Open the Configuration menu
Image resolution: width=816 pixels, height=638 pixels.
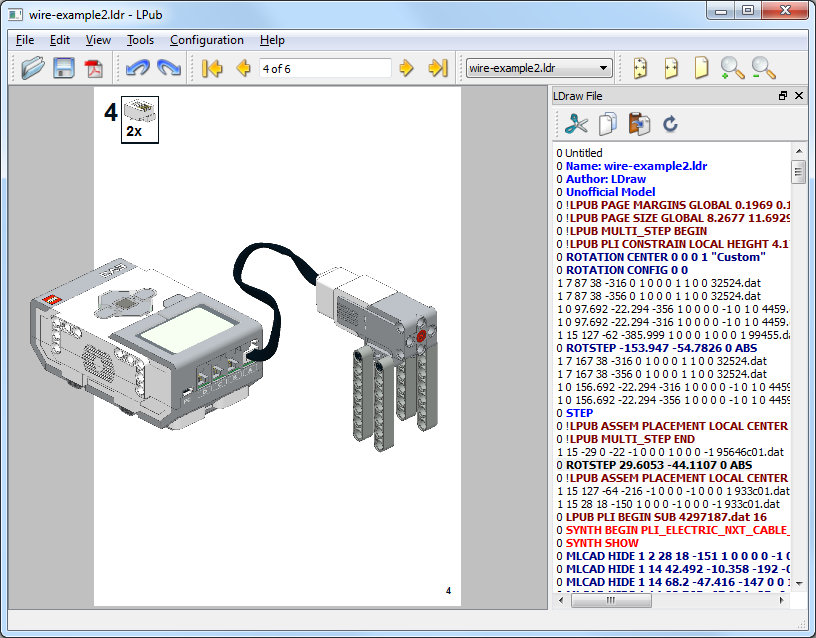coord(207,40)
